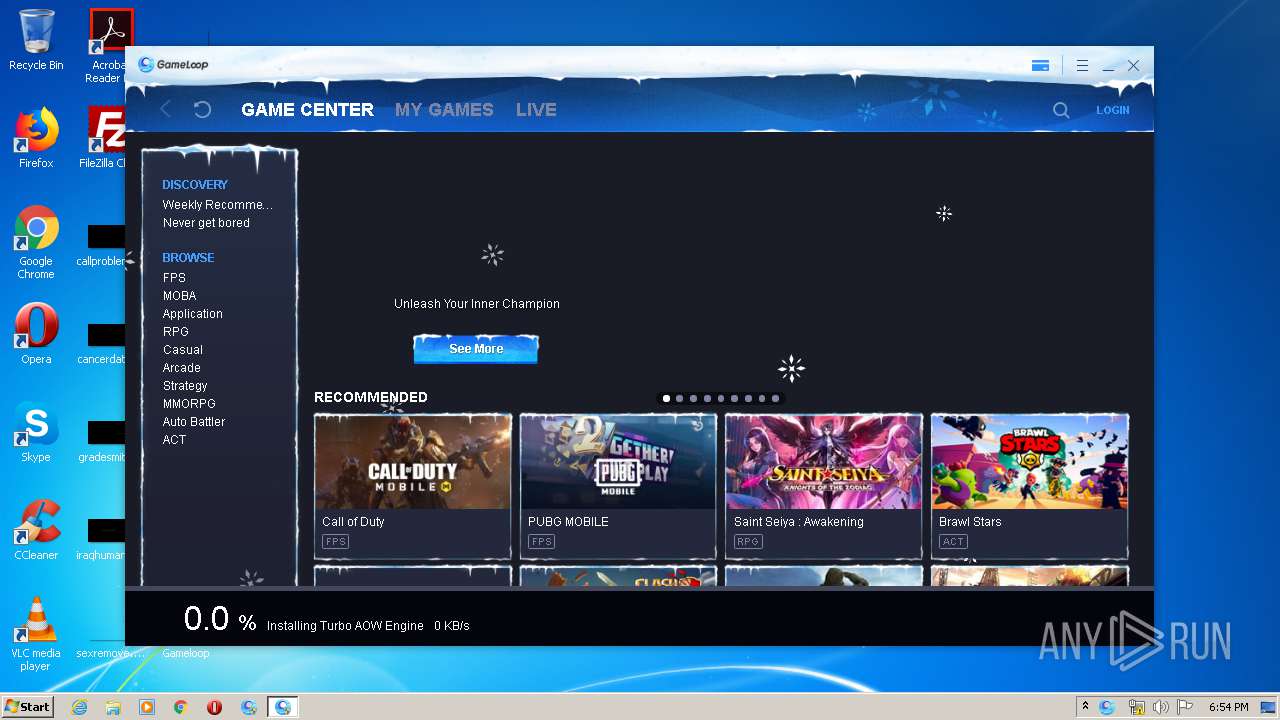Open search with the magnifier icon
This screenshot has width=1280, height=720.
[1061, 110]
